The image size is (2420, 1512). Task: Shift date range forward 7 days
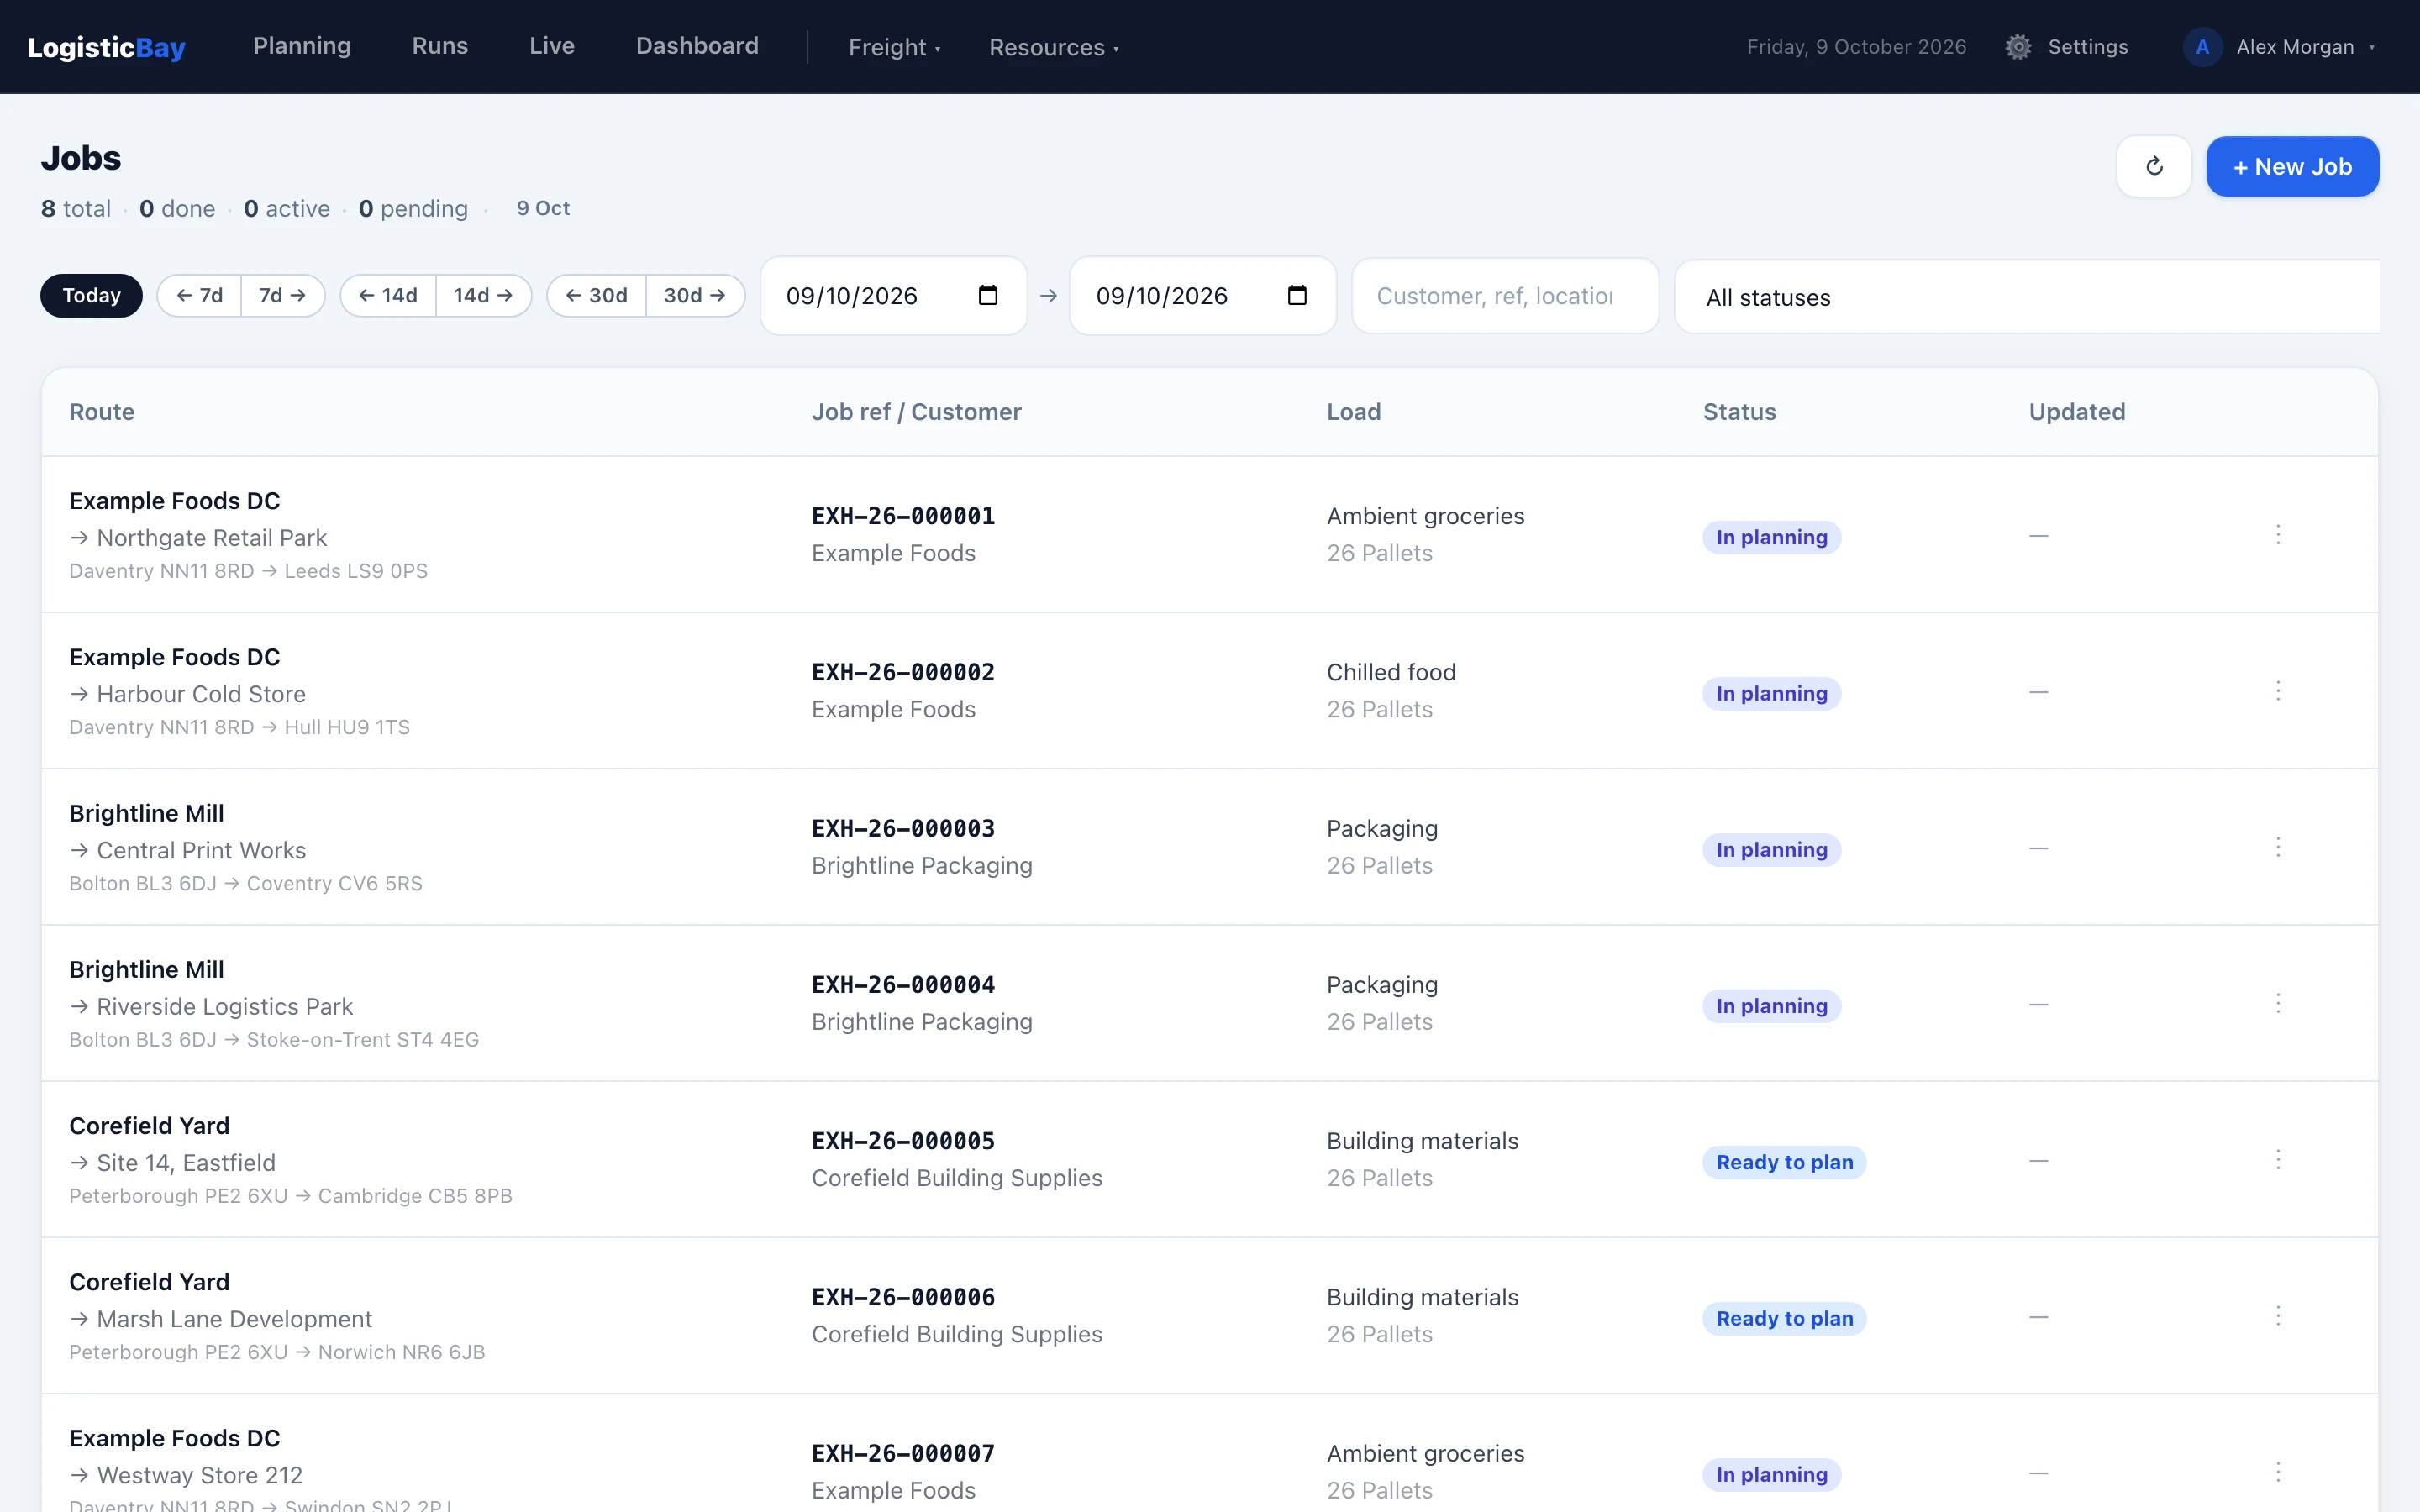pos(283,295)
